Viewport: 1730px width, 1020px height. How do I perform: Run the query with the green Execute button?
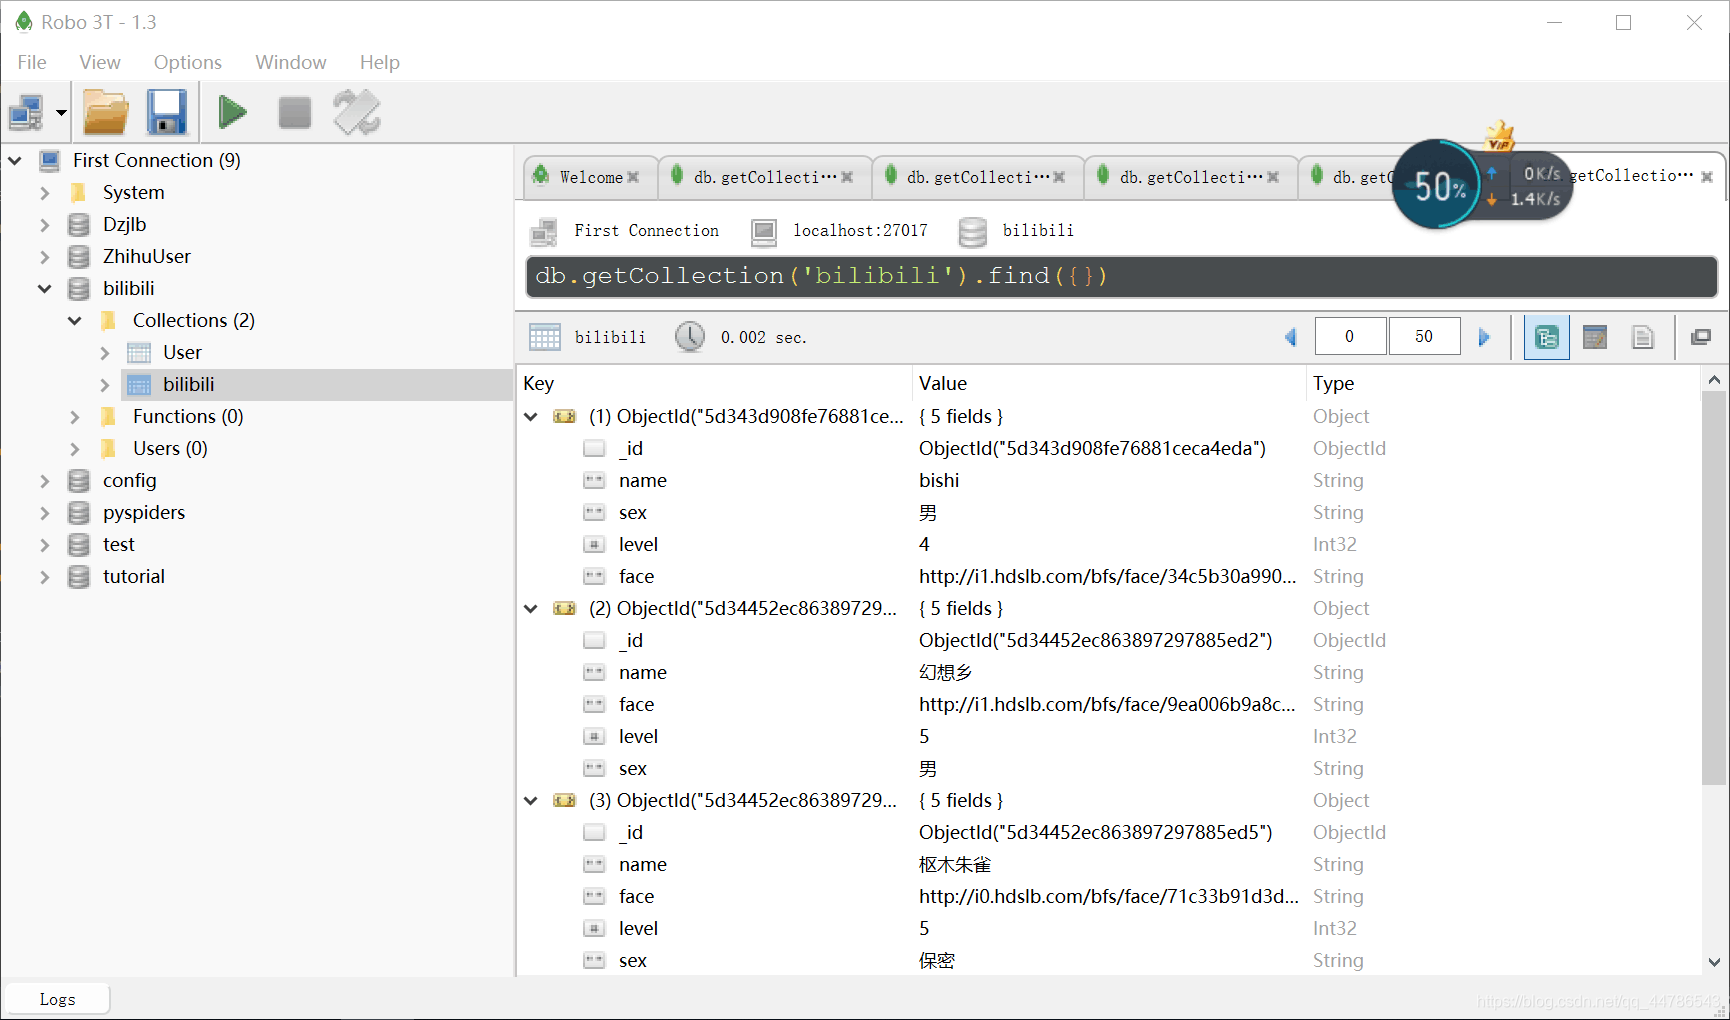[x=233, y=112]
